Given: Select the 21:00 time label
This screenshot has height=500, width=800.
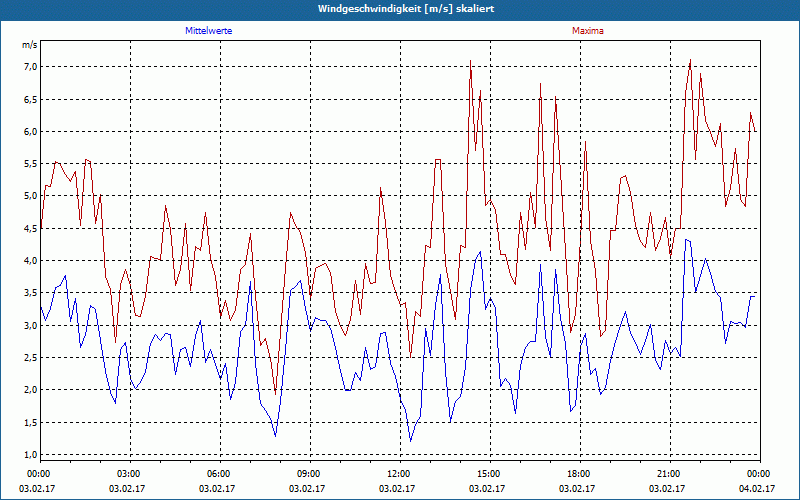Looking at the screenshot, I should click(x=668, y=473).
